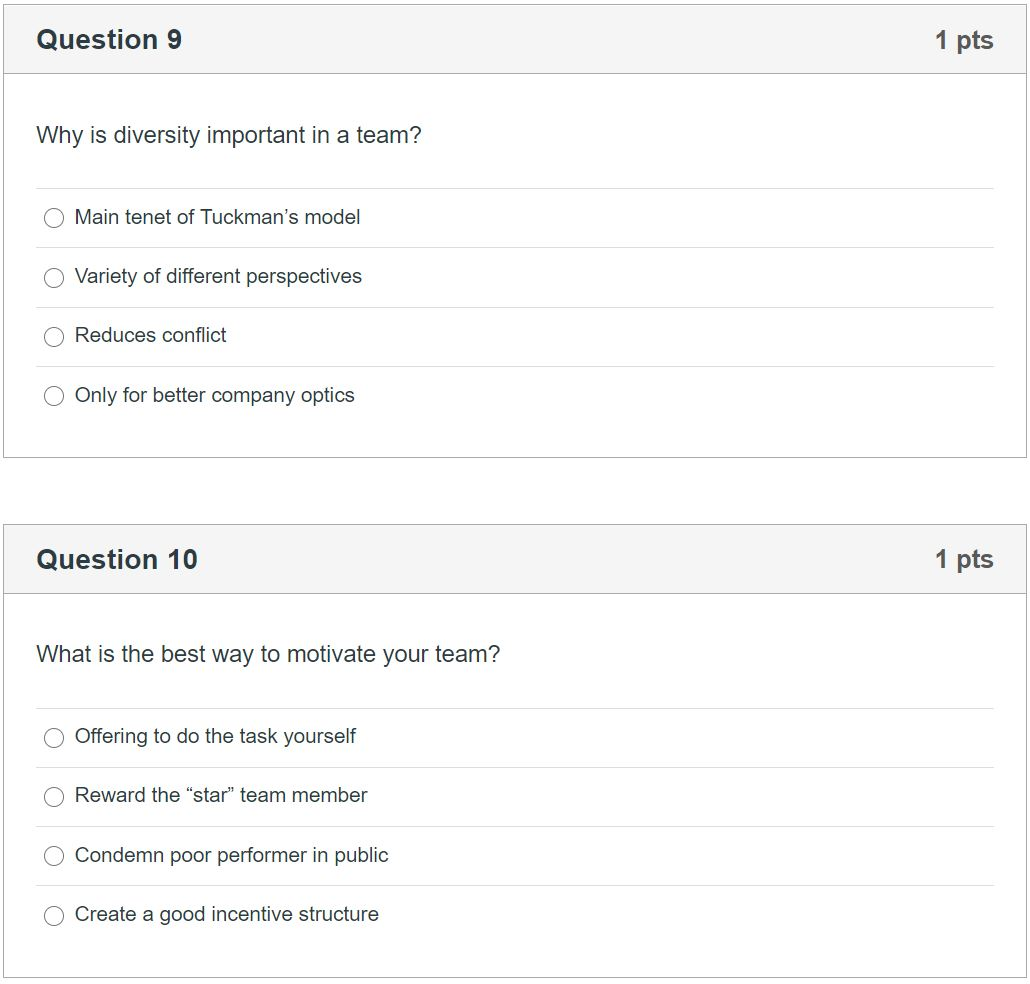1030x984 pixels.
Task: Select 'Variety of different perspectives' option
Action: [x=53, y=277]
